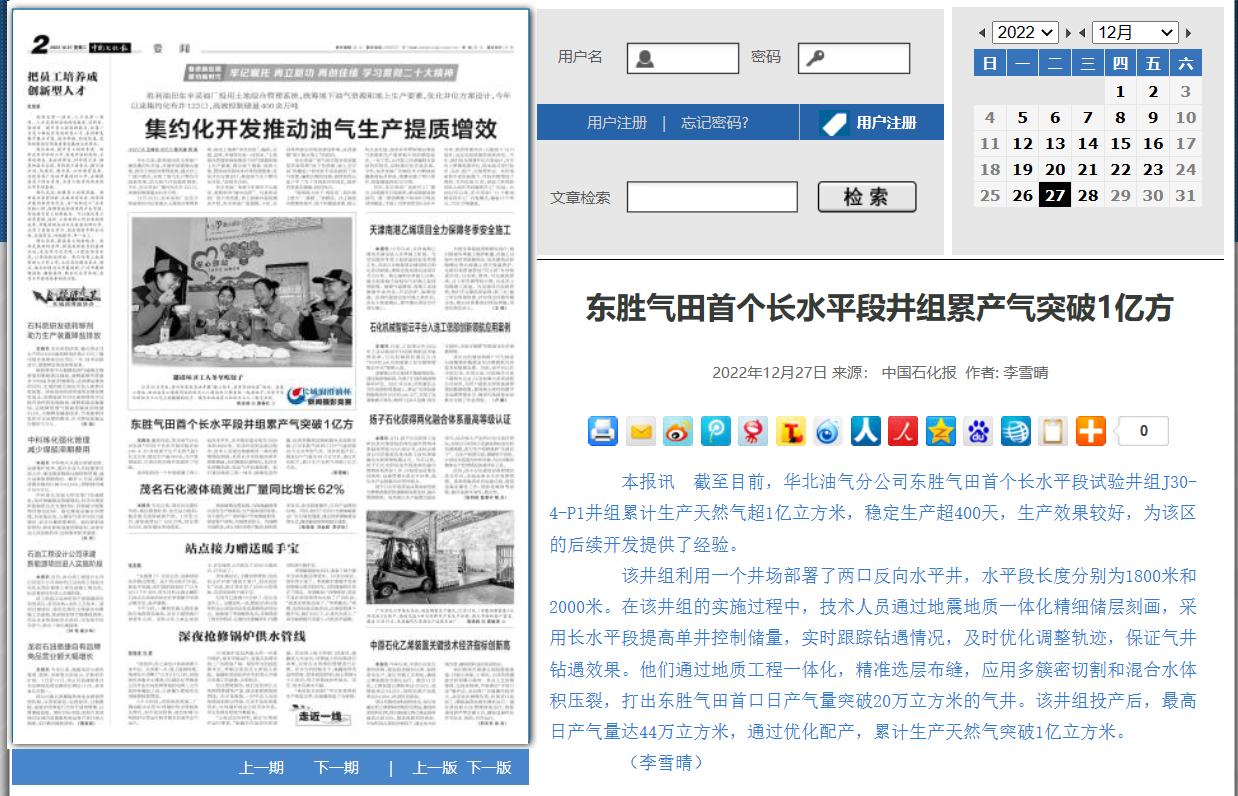This screenshot has width=1238, height=796.
Task: Select December 26 on the calendar
Action: (x=1022, y=195)
